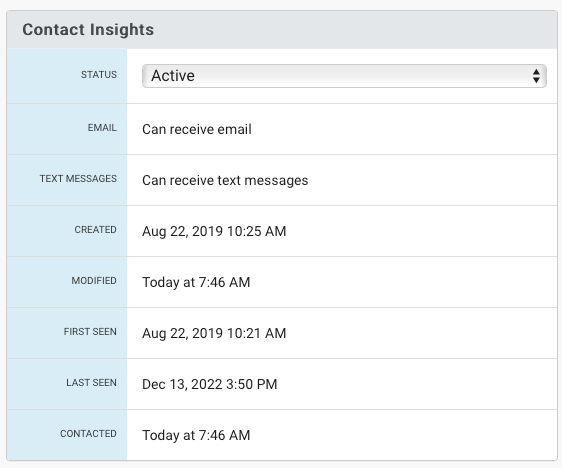Click the created date Aug 22, 2019 10:25 AM
Image resolution: width=562 pixels, height=468 pixels.
[x=214, y=231]
